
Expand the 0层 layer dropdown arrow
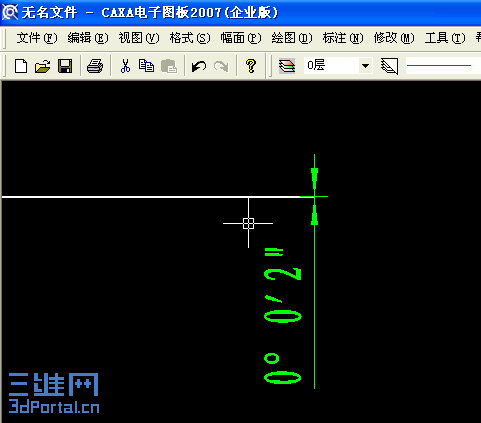pos(365,66)
